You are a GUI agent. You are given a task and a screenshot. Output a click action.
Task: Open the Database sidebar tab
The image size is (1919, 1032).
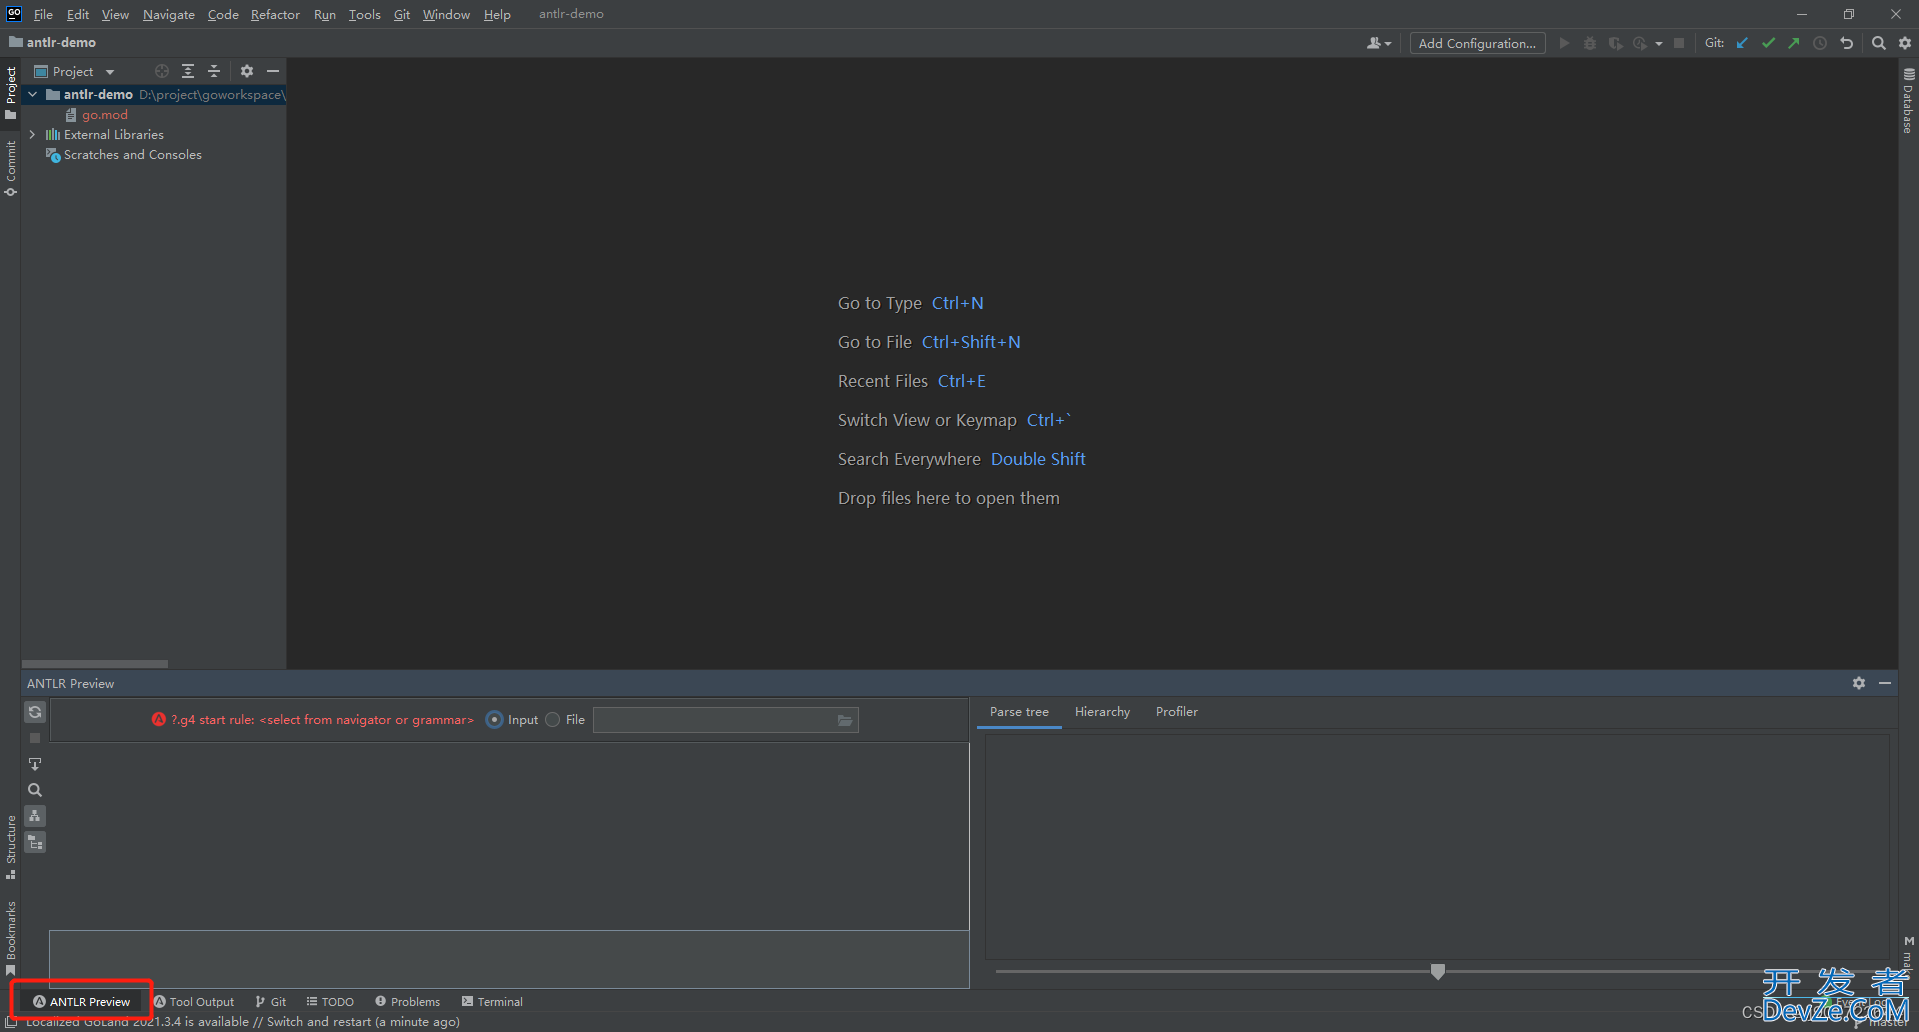coord(1908,100)
